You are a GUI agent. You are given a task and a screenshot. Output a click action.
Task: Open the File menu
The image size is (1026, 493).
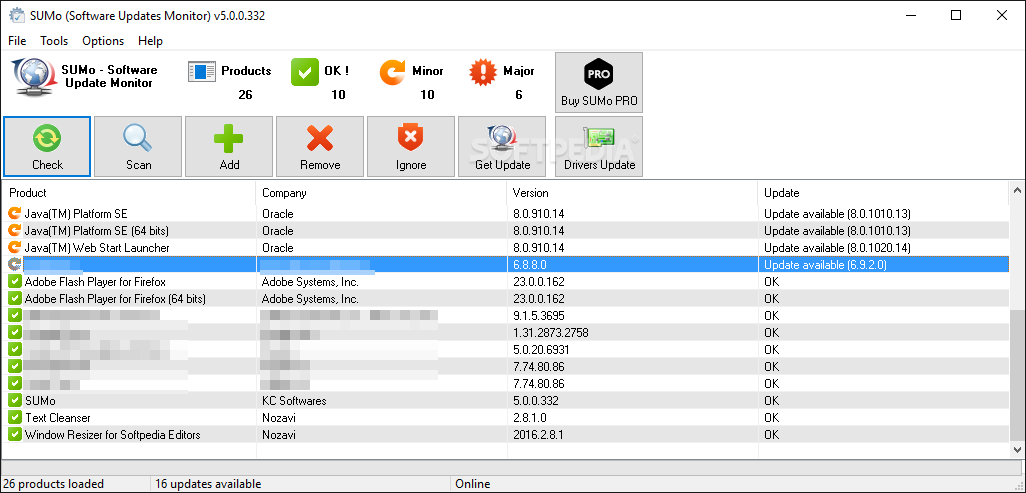click(17, 41)
